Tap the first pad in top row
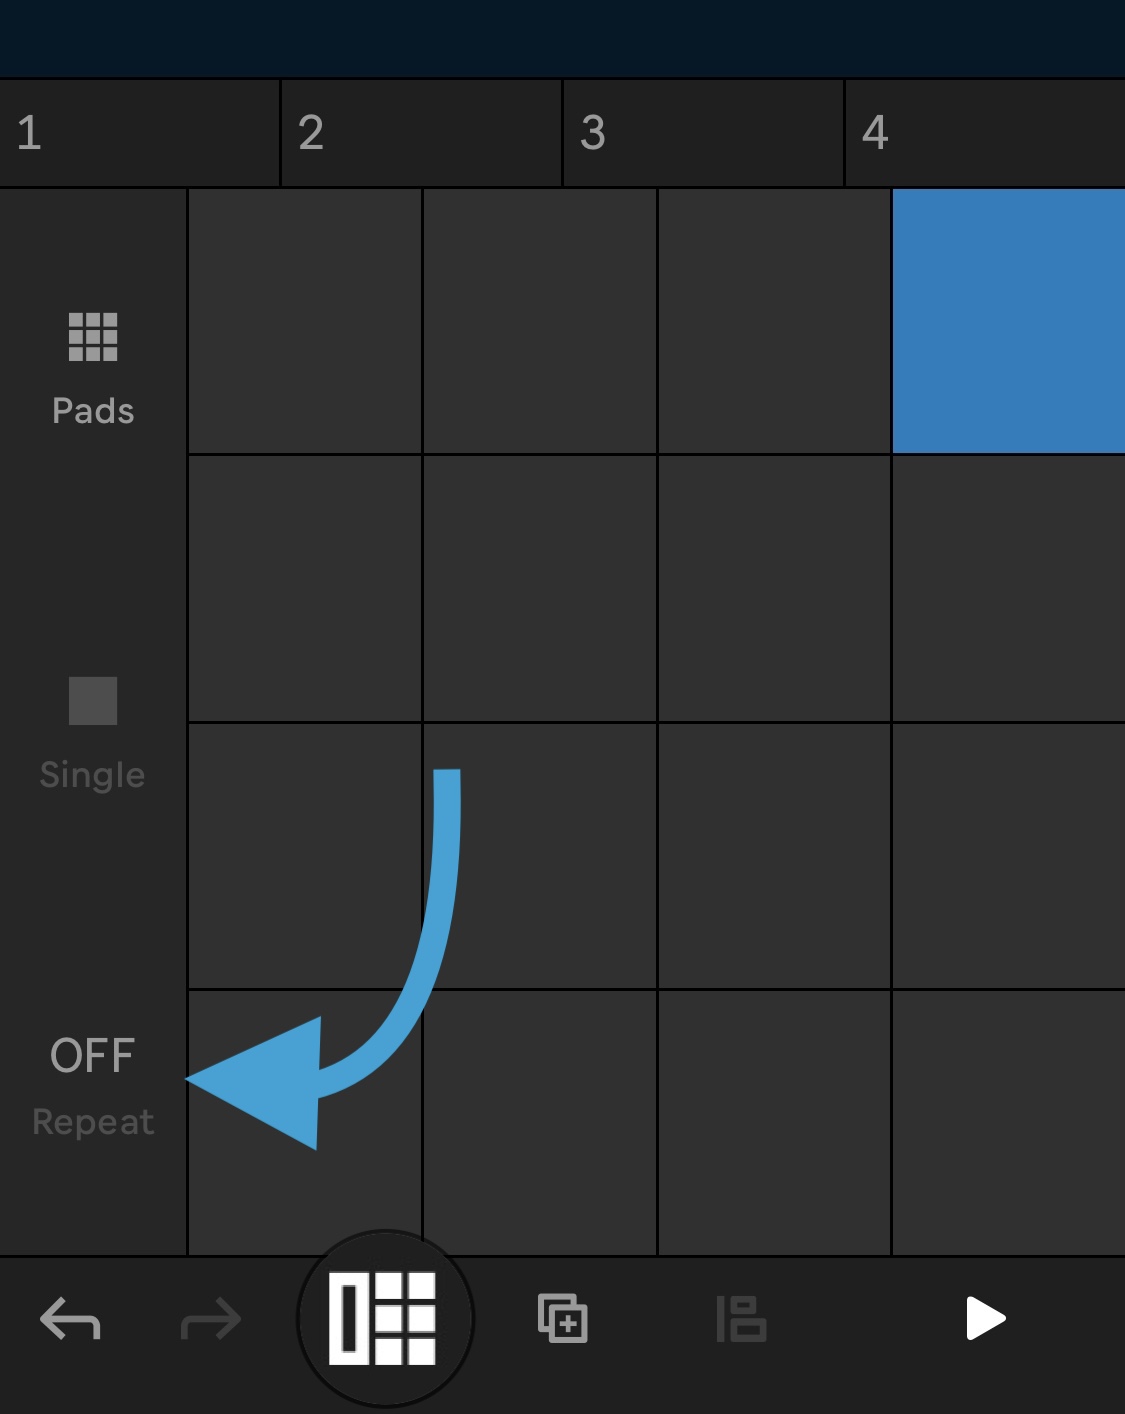 coord(305,321)
